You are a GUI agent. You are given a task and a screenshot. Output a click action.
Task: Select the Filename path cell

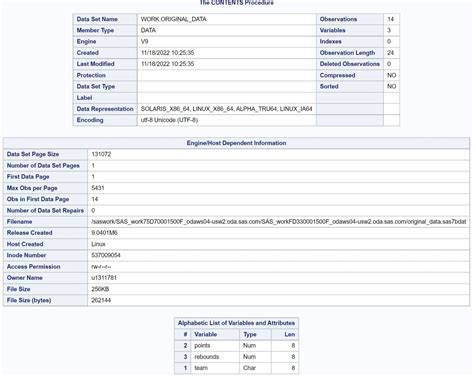278,222
